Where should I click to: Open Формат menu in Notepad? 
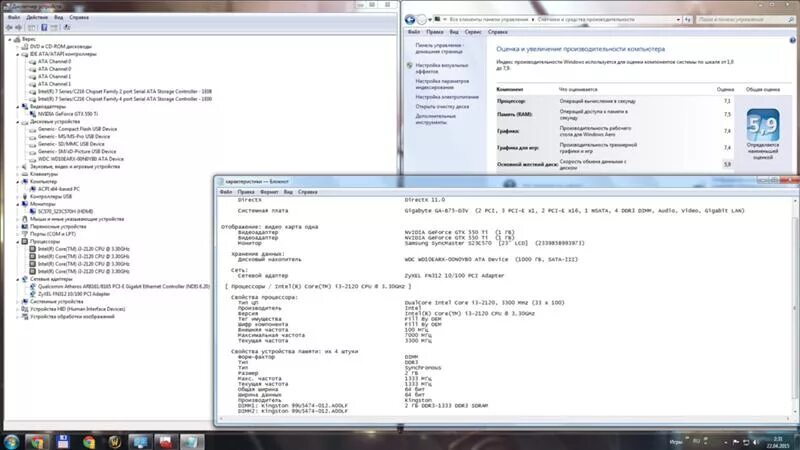tap(269, 192)
